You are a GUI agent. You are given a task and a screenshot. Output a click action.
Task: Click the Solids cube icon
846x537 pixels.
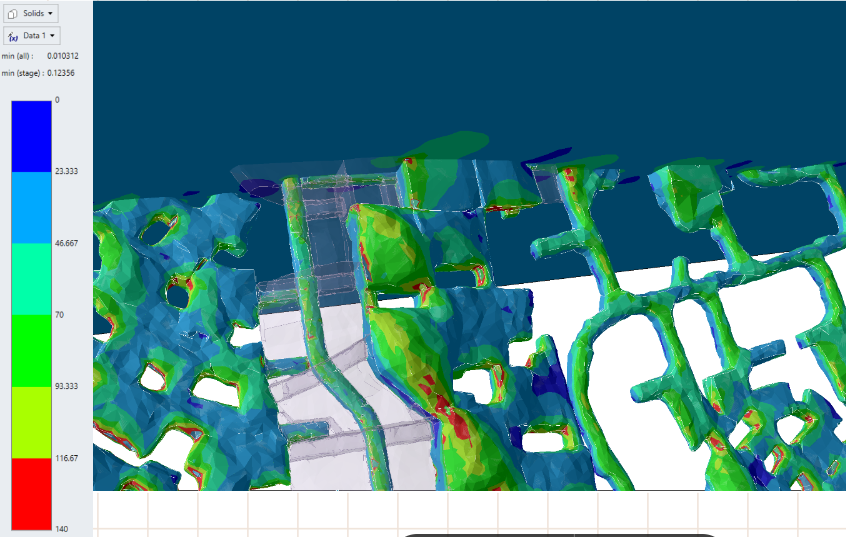14,14
